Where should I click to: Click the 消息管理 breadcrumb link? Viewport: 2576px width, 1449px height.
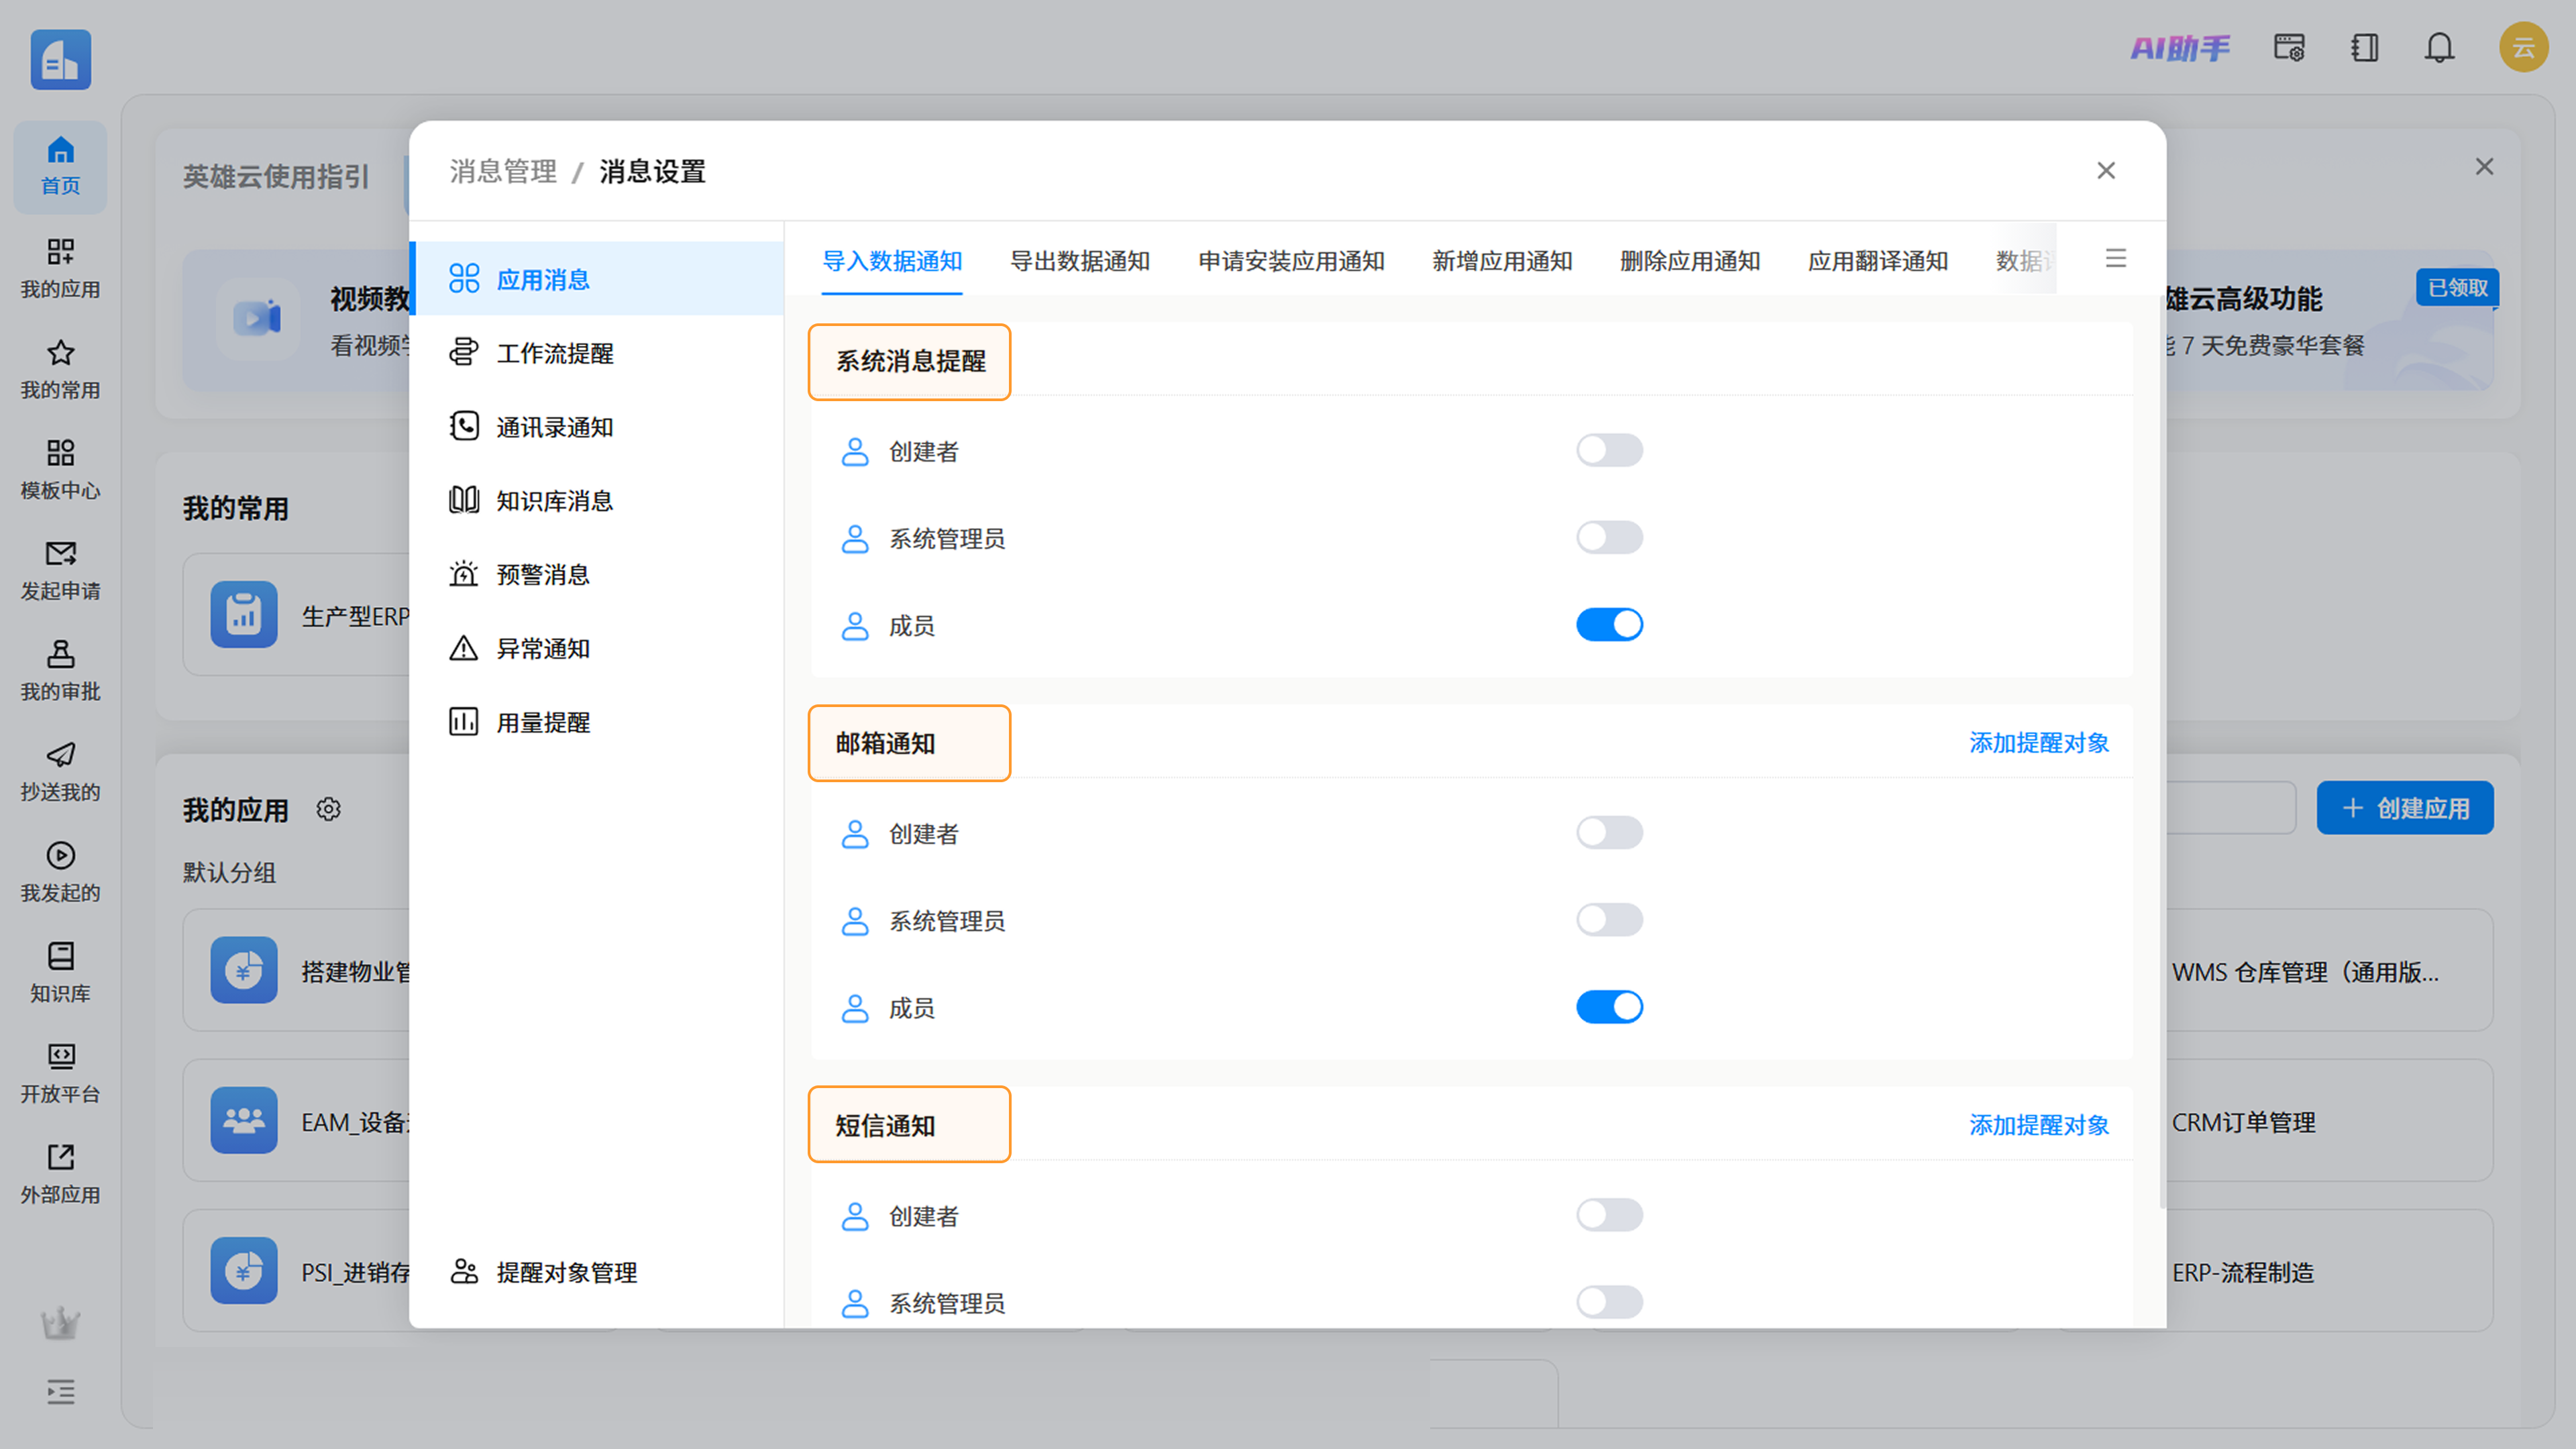point(502,171)
